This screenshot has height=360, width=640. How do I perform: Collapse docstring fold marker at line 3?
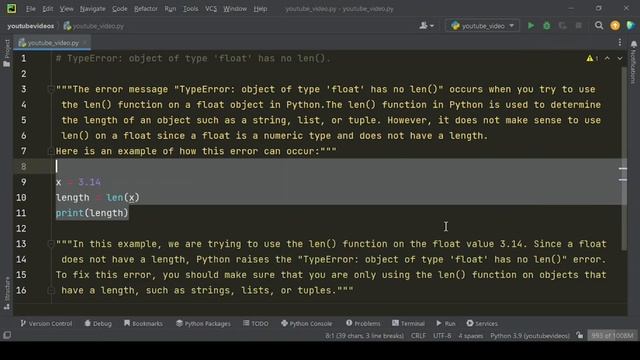51,89
